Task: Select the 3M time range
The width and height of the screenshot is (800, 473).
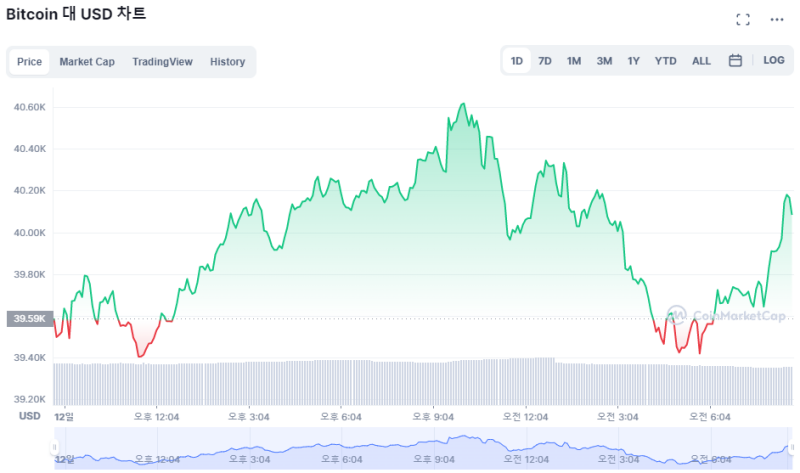Action: click(604, 61)
